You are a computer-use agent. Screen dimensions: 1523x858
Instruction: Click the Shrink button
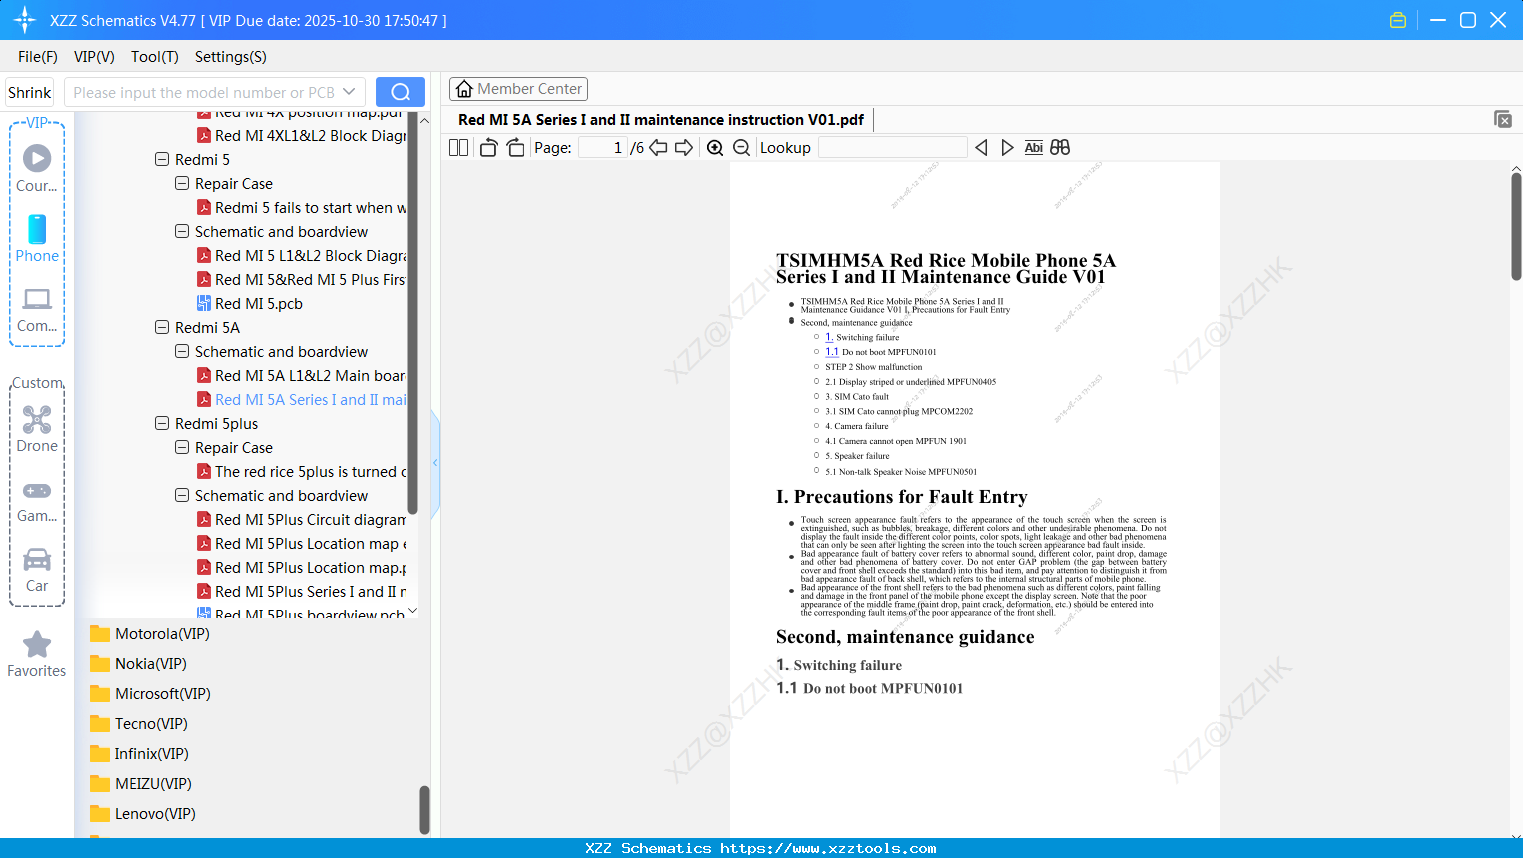[30, 92]
